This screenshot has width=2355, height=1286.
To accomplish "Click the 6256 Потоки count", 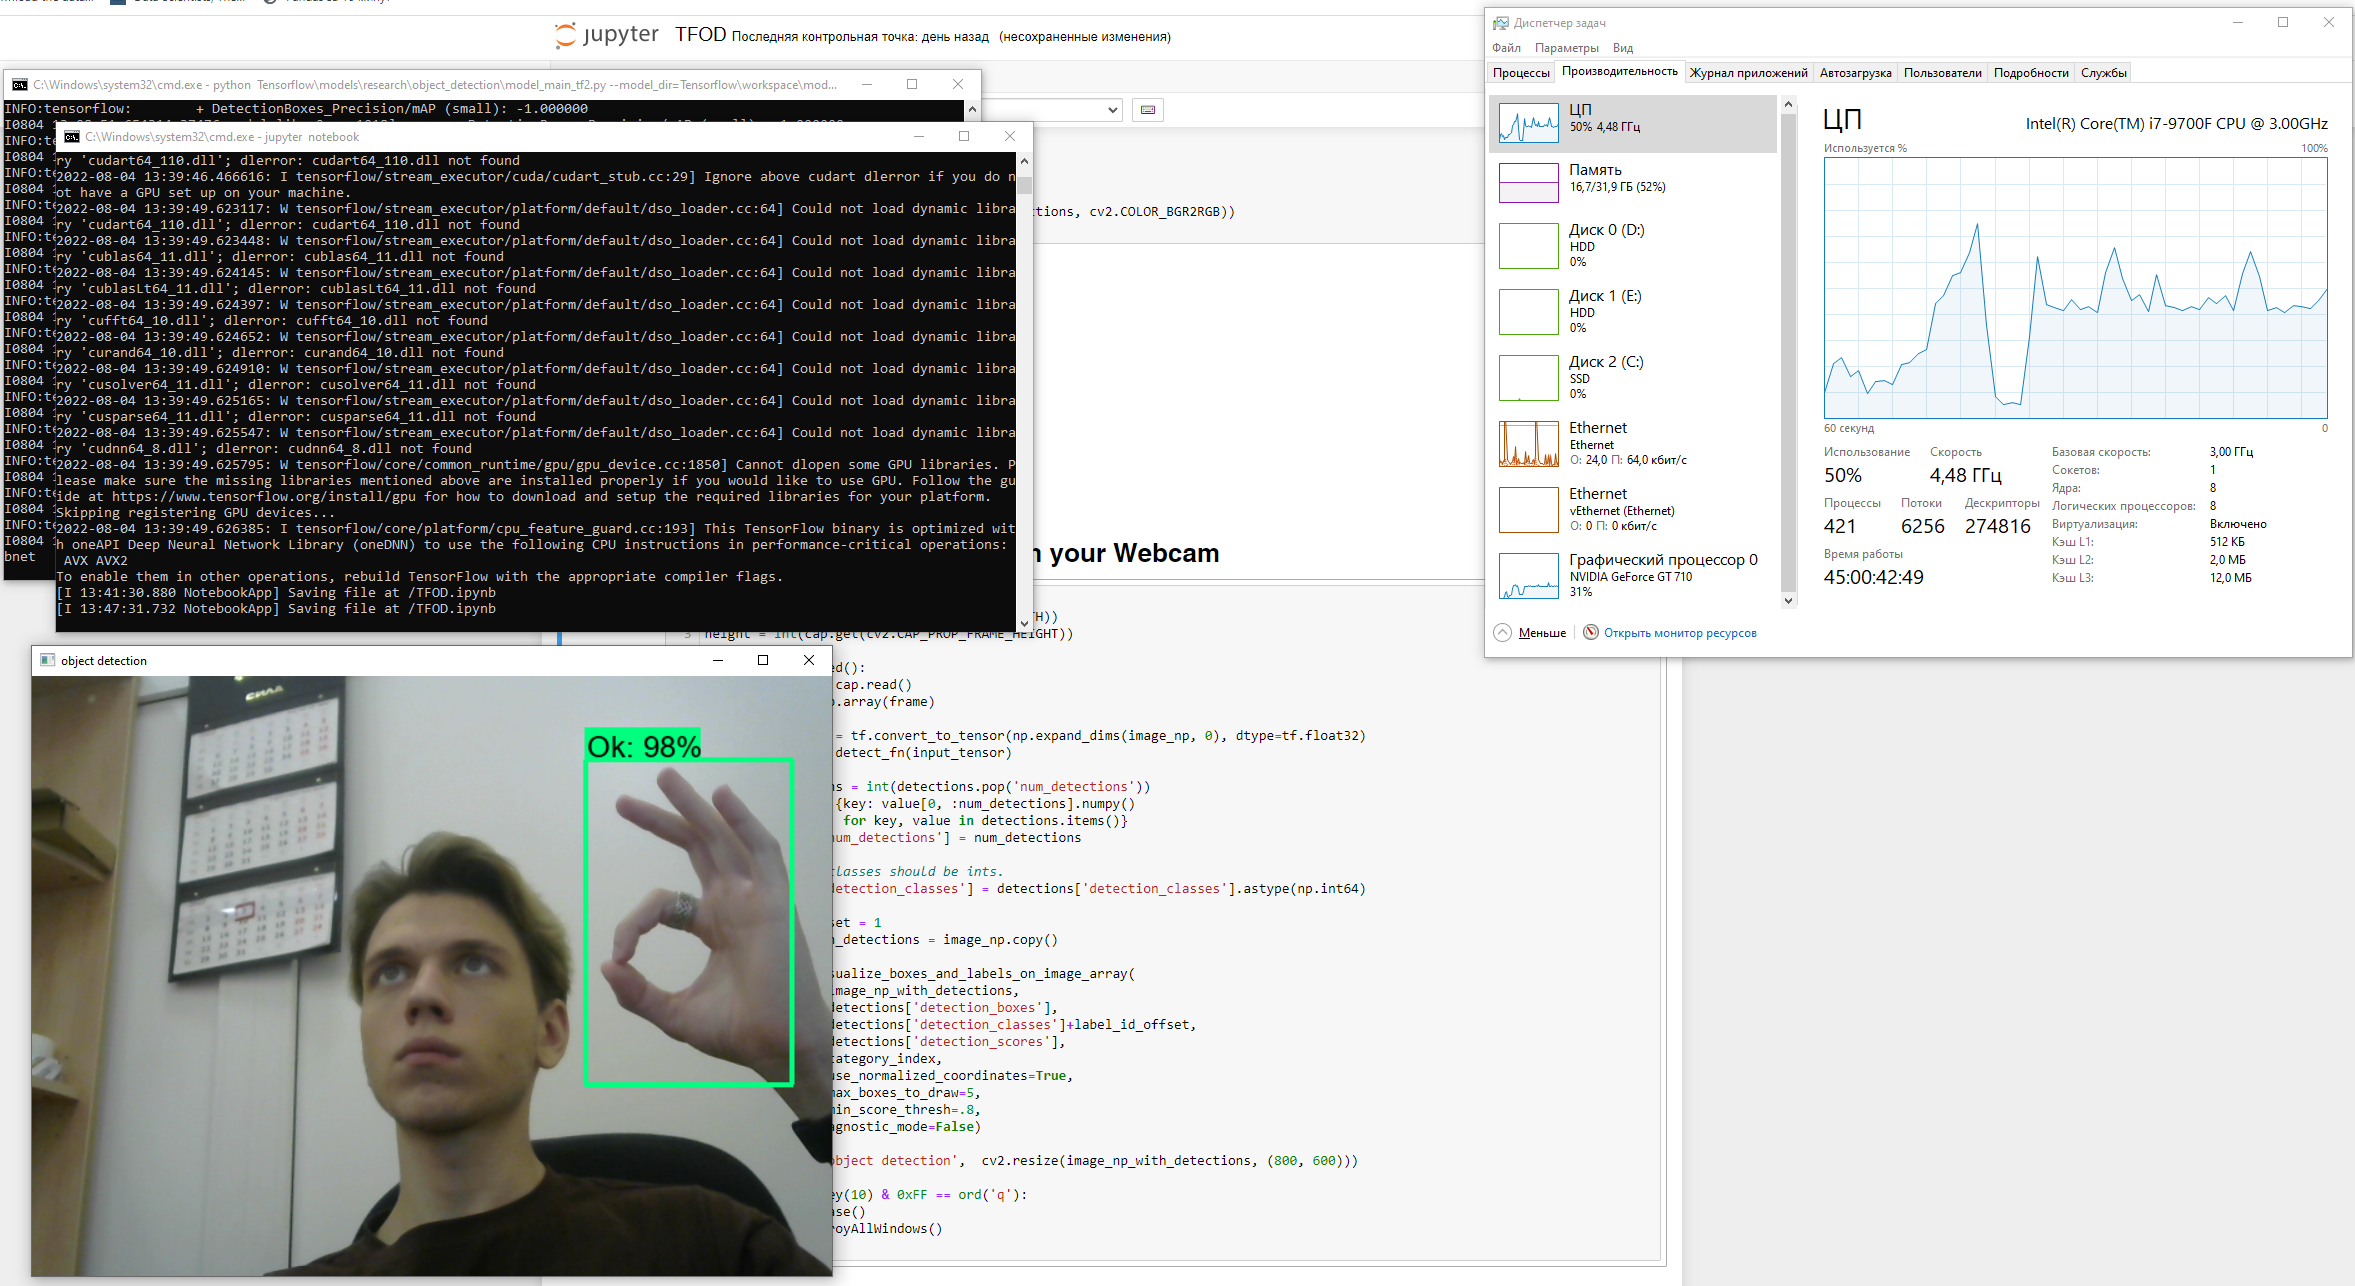I will tap(1922, 527).
